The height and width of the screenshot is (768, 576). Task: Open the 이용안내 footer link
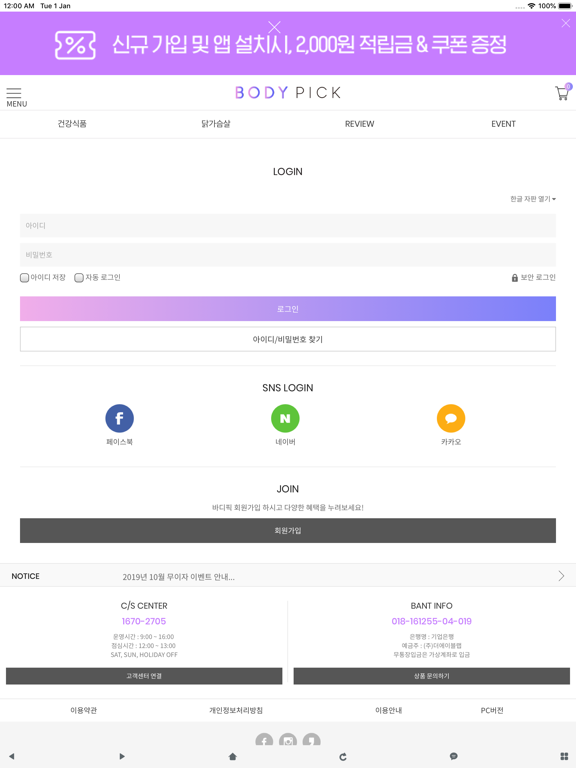pos(388,710)
